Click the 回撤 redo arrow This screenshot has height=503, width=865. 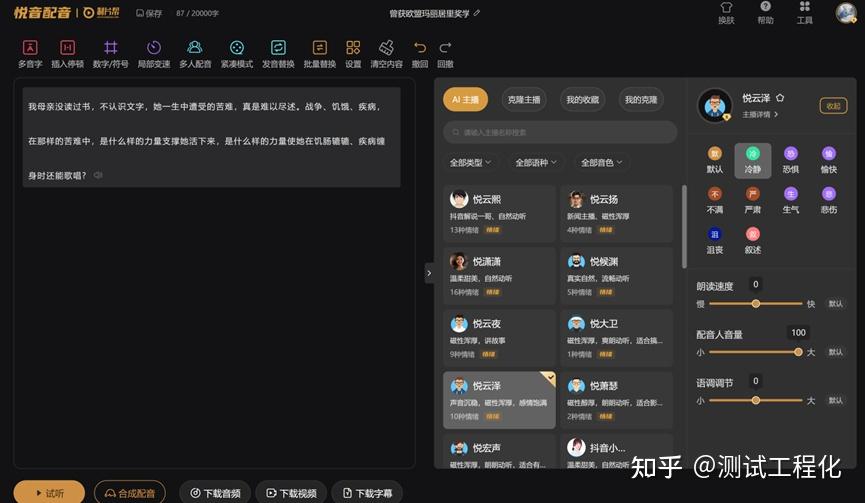[x=445, y=54]
